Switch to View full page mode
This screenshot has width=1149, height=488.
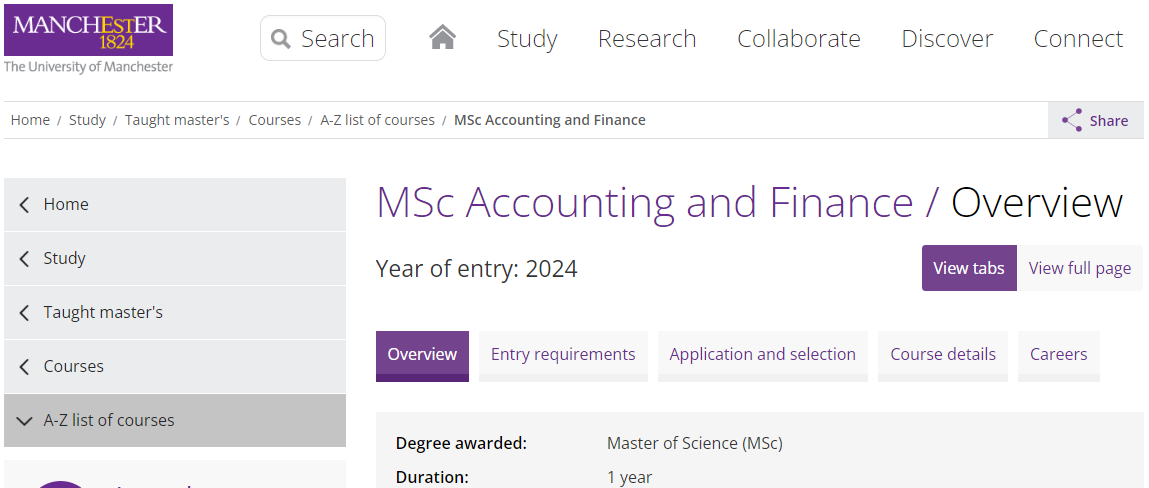1079,268
